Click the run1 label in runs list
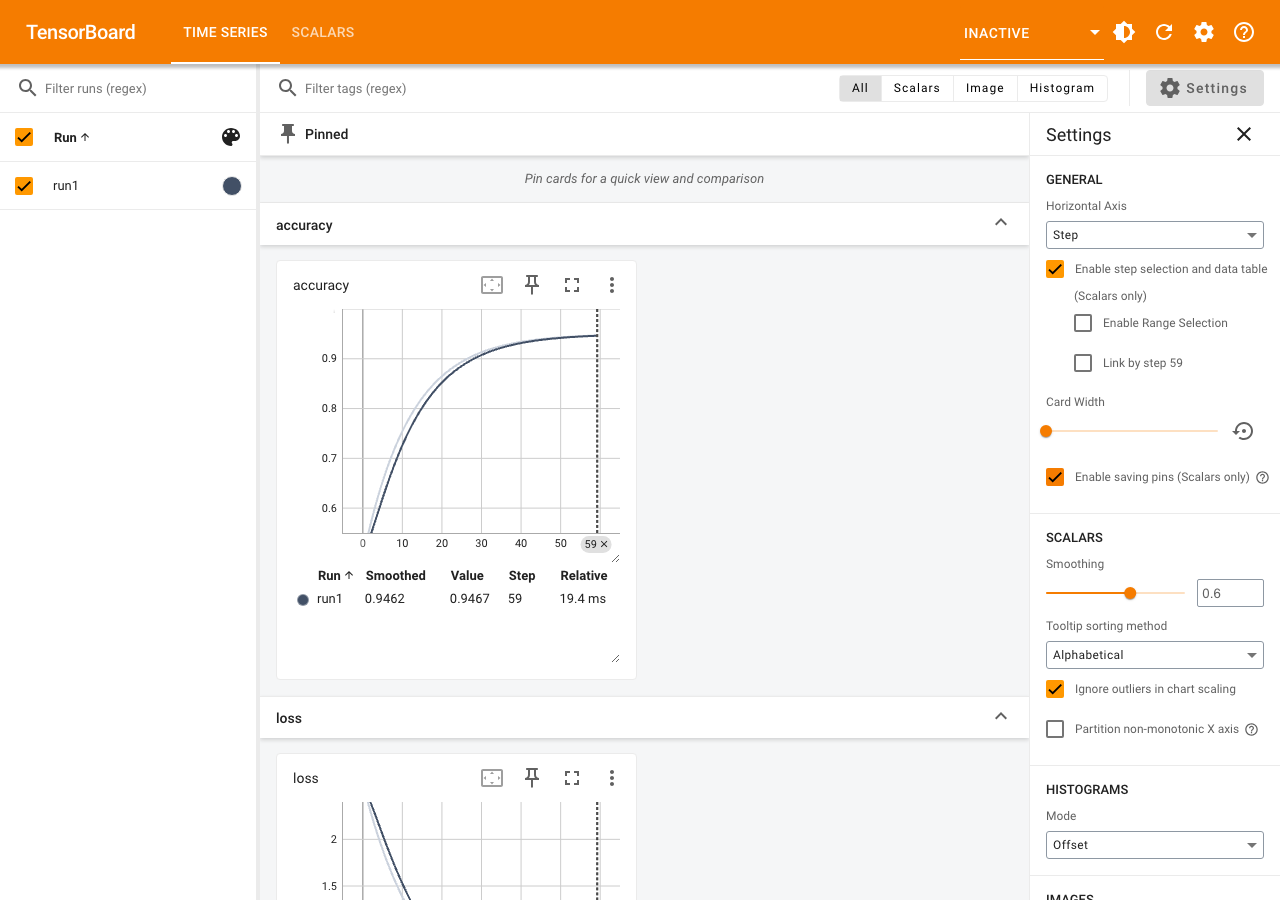This screenshot has width=1280, height=900. [x=66, y=185]
